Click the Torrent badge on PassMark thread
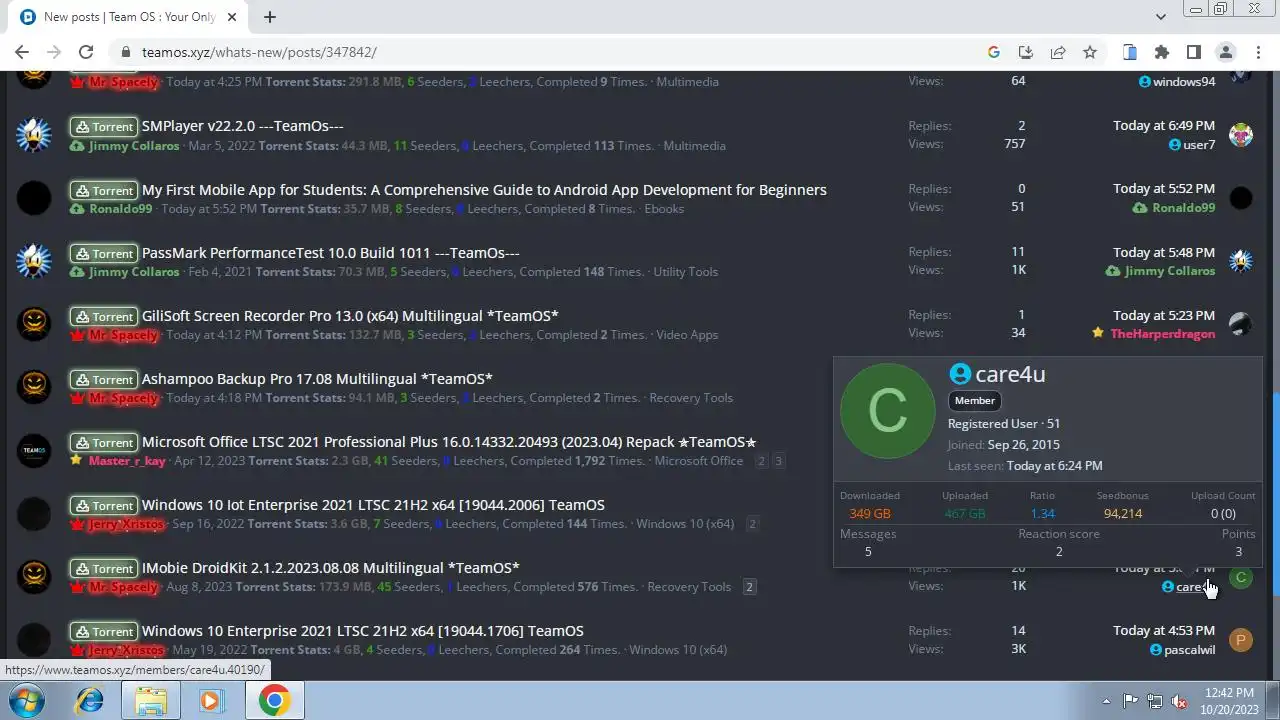This screenshot has width=1280, height=720. click(x=104, y=253)
